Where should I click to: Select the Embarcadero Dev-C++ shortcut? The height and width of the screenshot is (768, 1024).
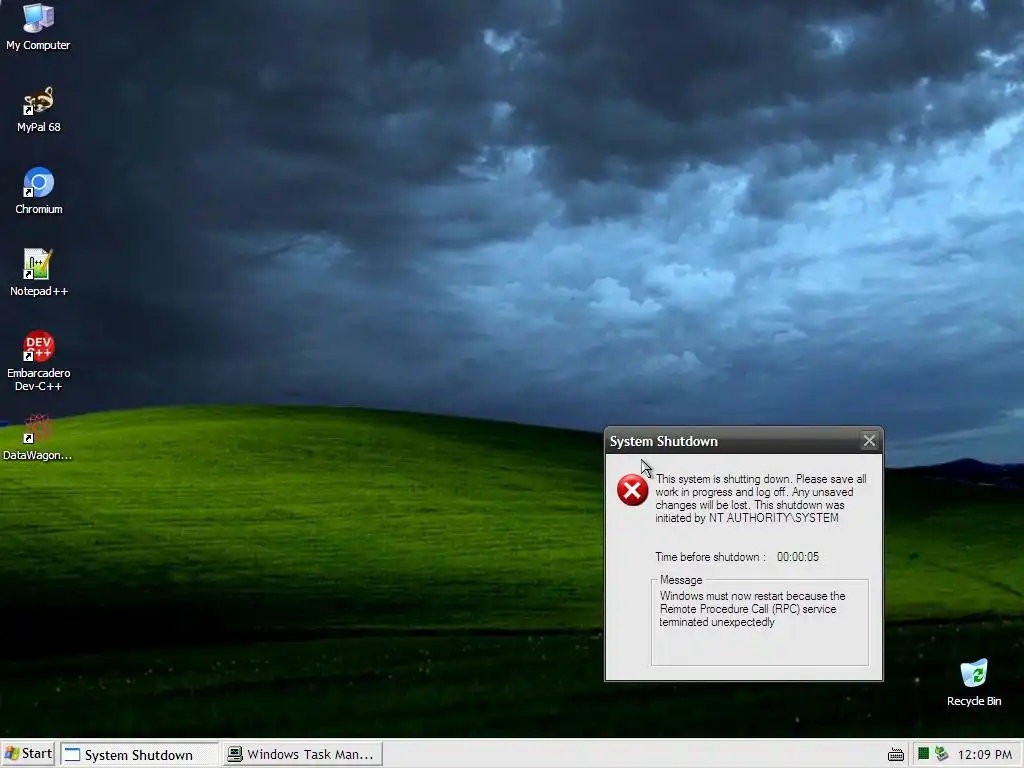coord(39,361)
